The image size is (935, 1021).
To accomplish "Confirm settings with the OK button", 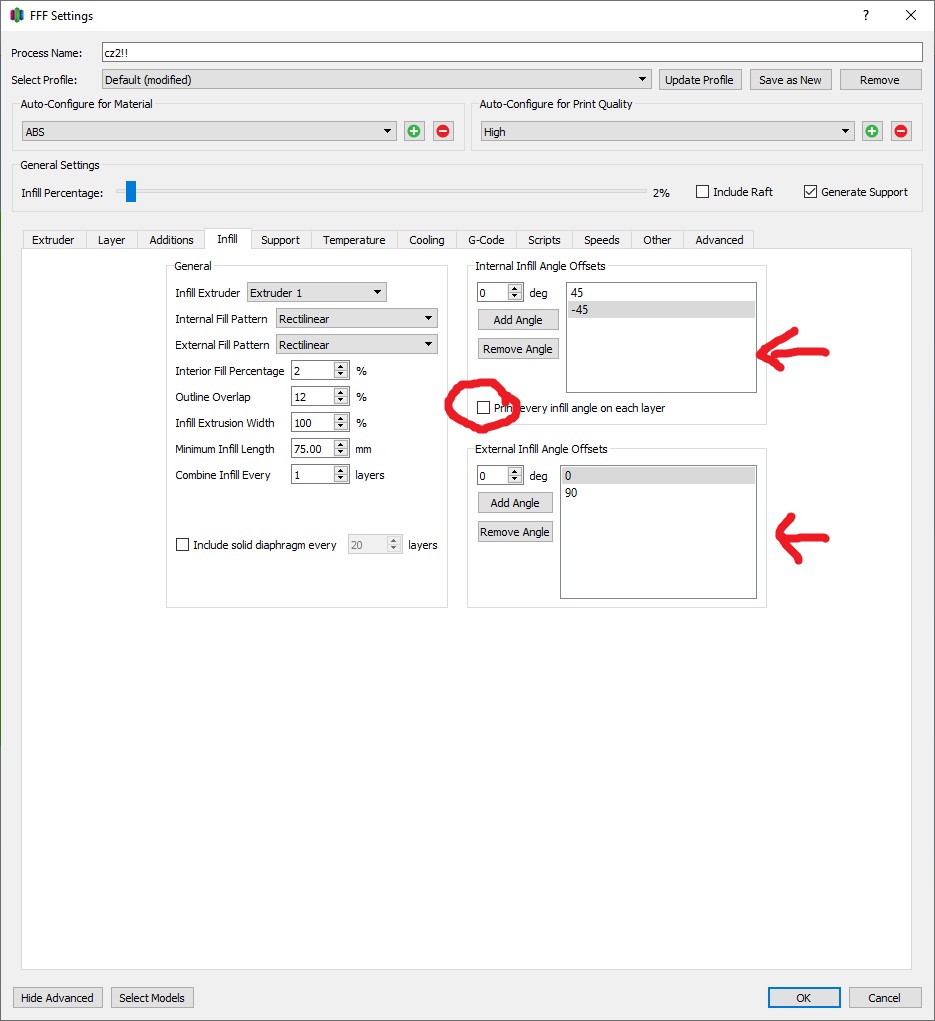I will (x=803, y=998).
